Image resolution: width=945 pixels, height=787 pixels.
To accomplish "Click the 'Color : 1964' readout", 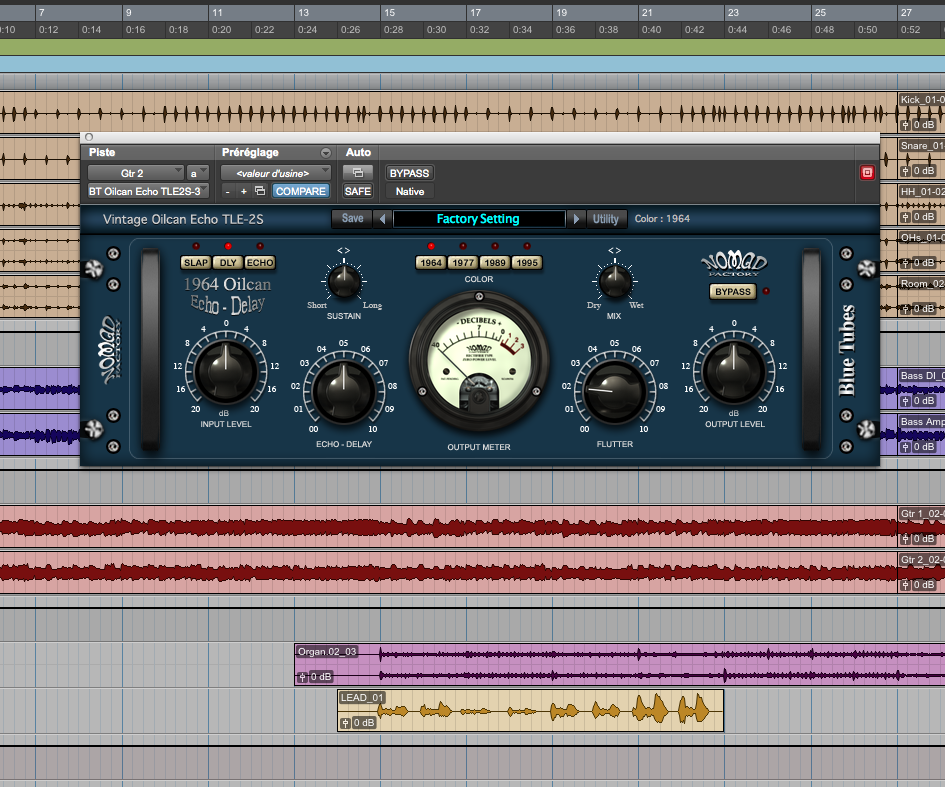I will tap(662, 219).
